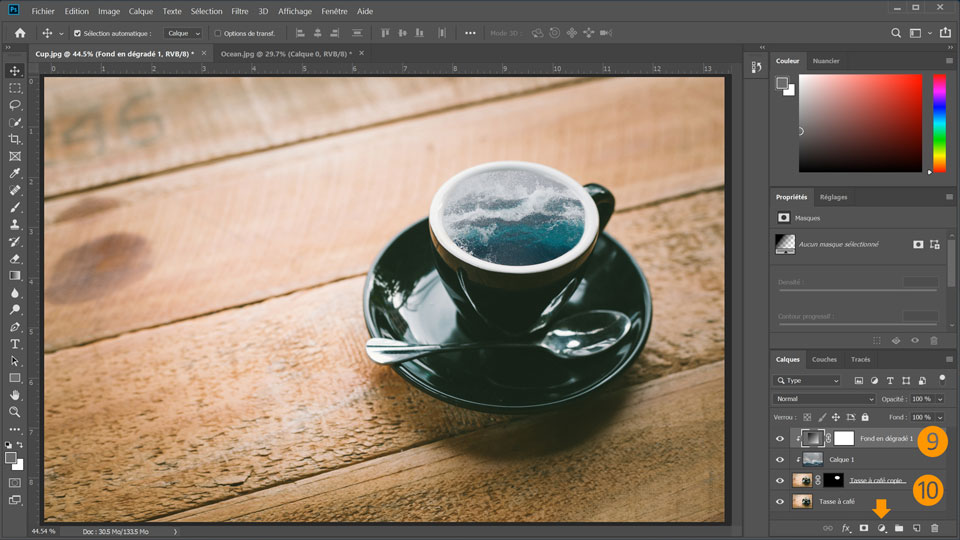The height and width of the screenshot is (540, 960).
Task: Select the Horizontal Type tool
Action: pyautogui.click(x=15, y=344)
